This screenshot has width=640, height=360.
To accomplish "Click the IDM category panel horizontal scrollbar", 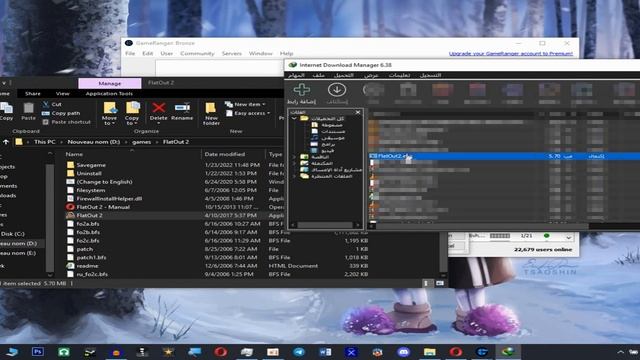I will coord(325,225).
